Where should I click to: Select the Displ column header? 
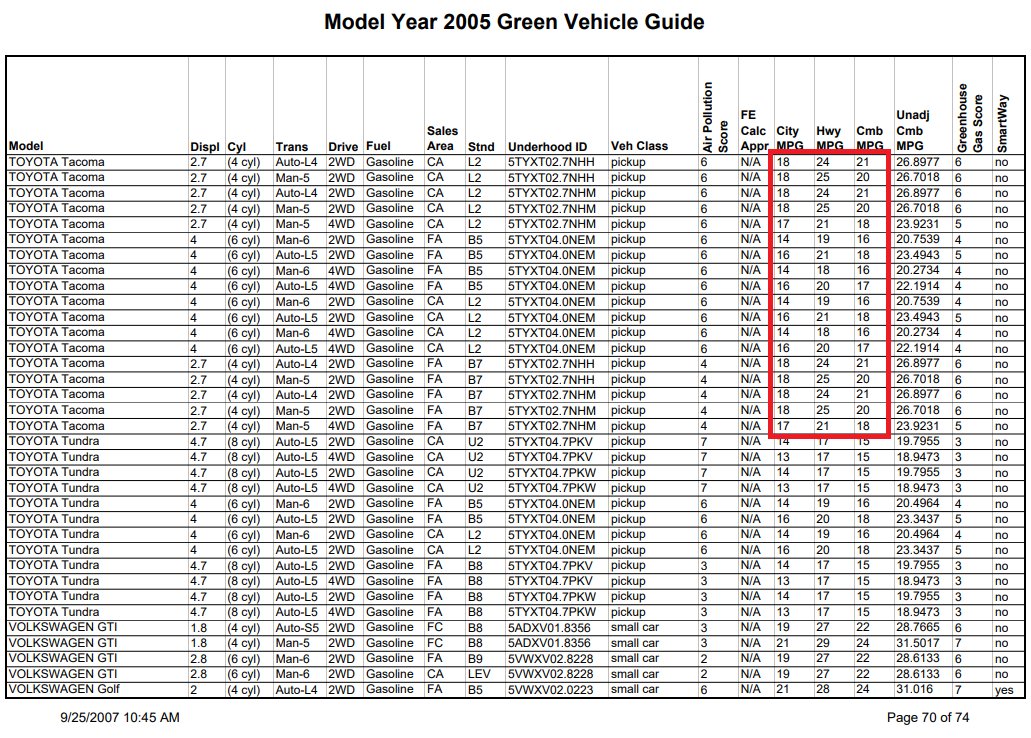click(x=204, y=147)
